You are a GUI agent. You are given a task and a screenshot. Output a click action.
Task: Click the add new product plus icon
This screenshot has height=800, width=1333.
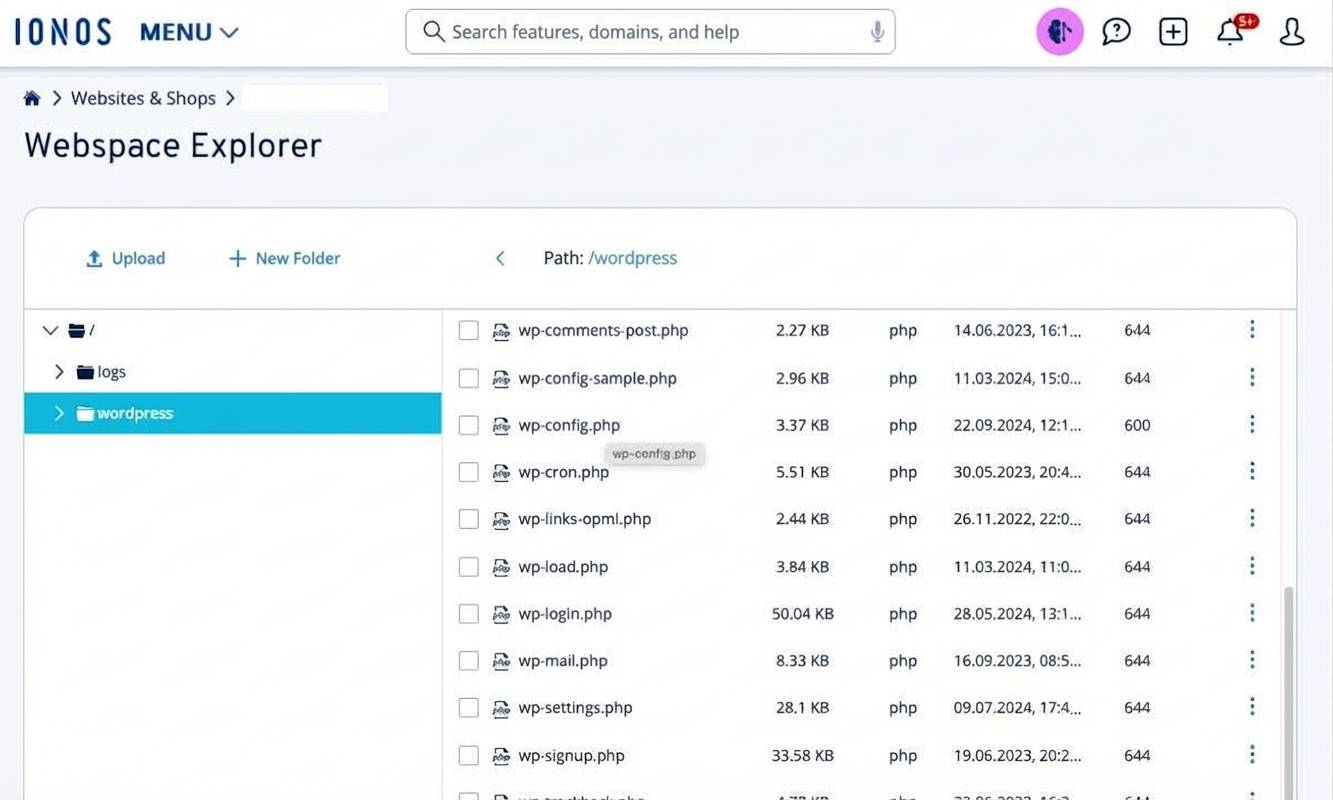pyautogui.click(x=1172, y=31)
